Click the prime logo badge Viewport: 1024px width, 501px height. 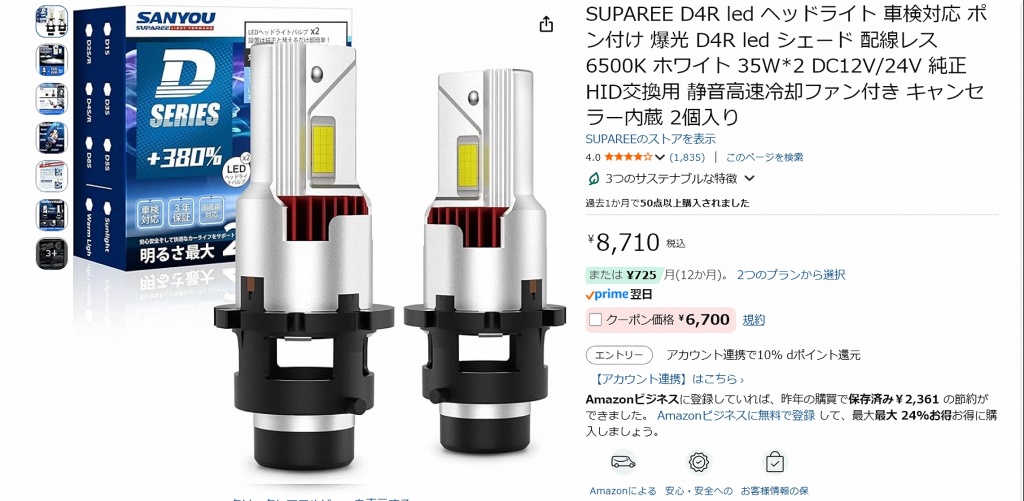point(606,295)
